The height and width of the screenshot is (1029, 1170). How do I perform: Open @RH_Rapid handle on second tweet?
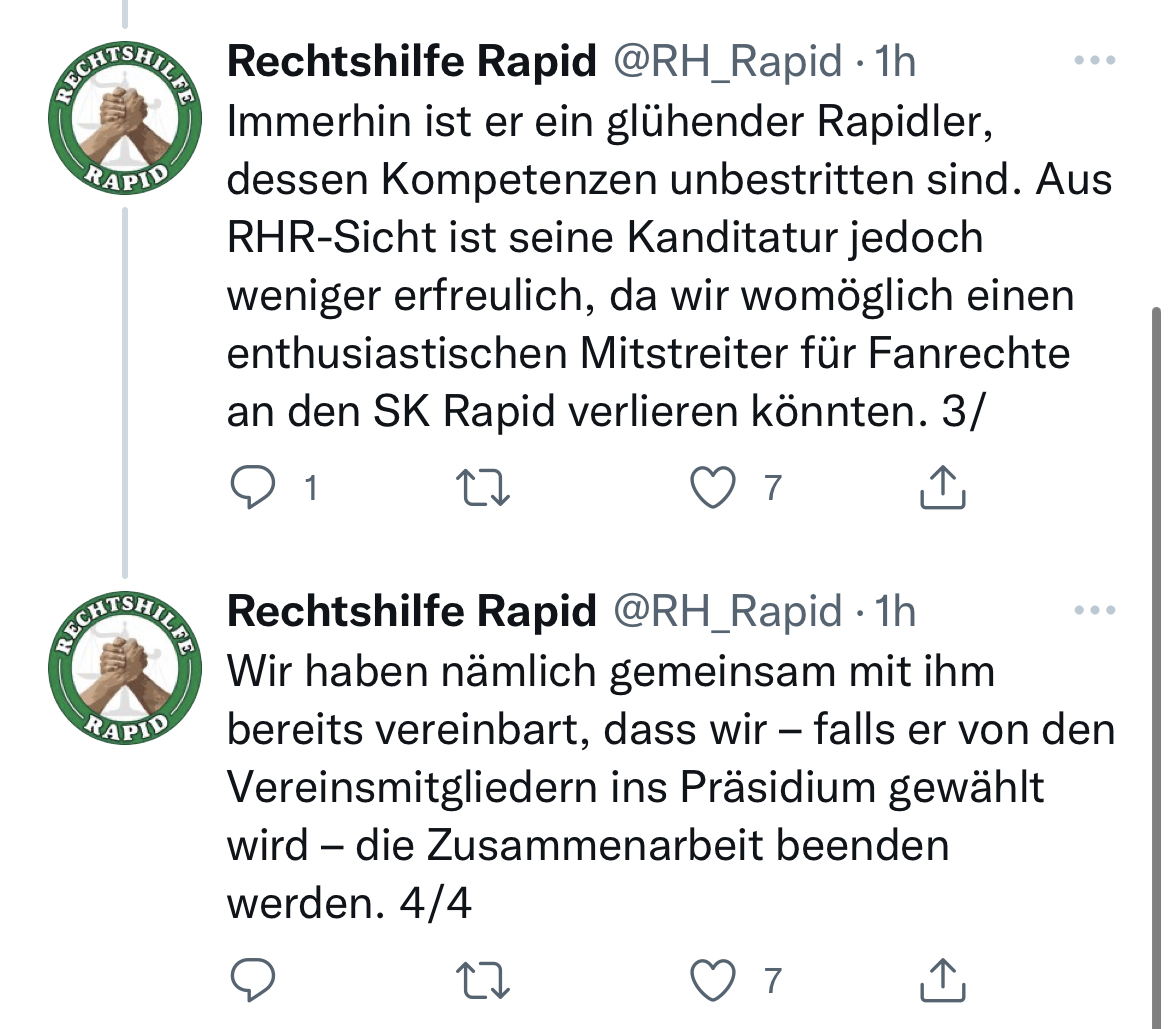click(728, 610)
